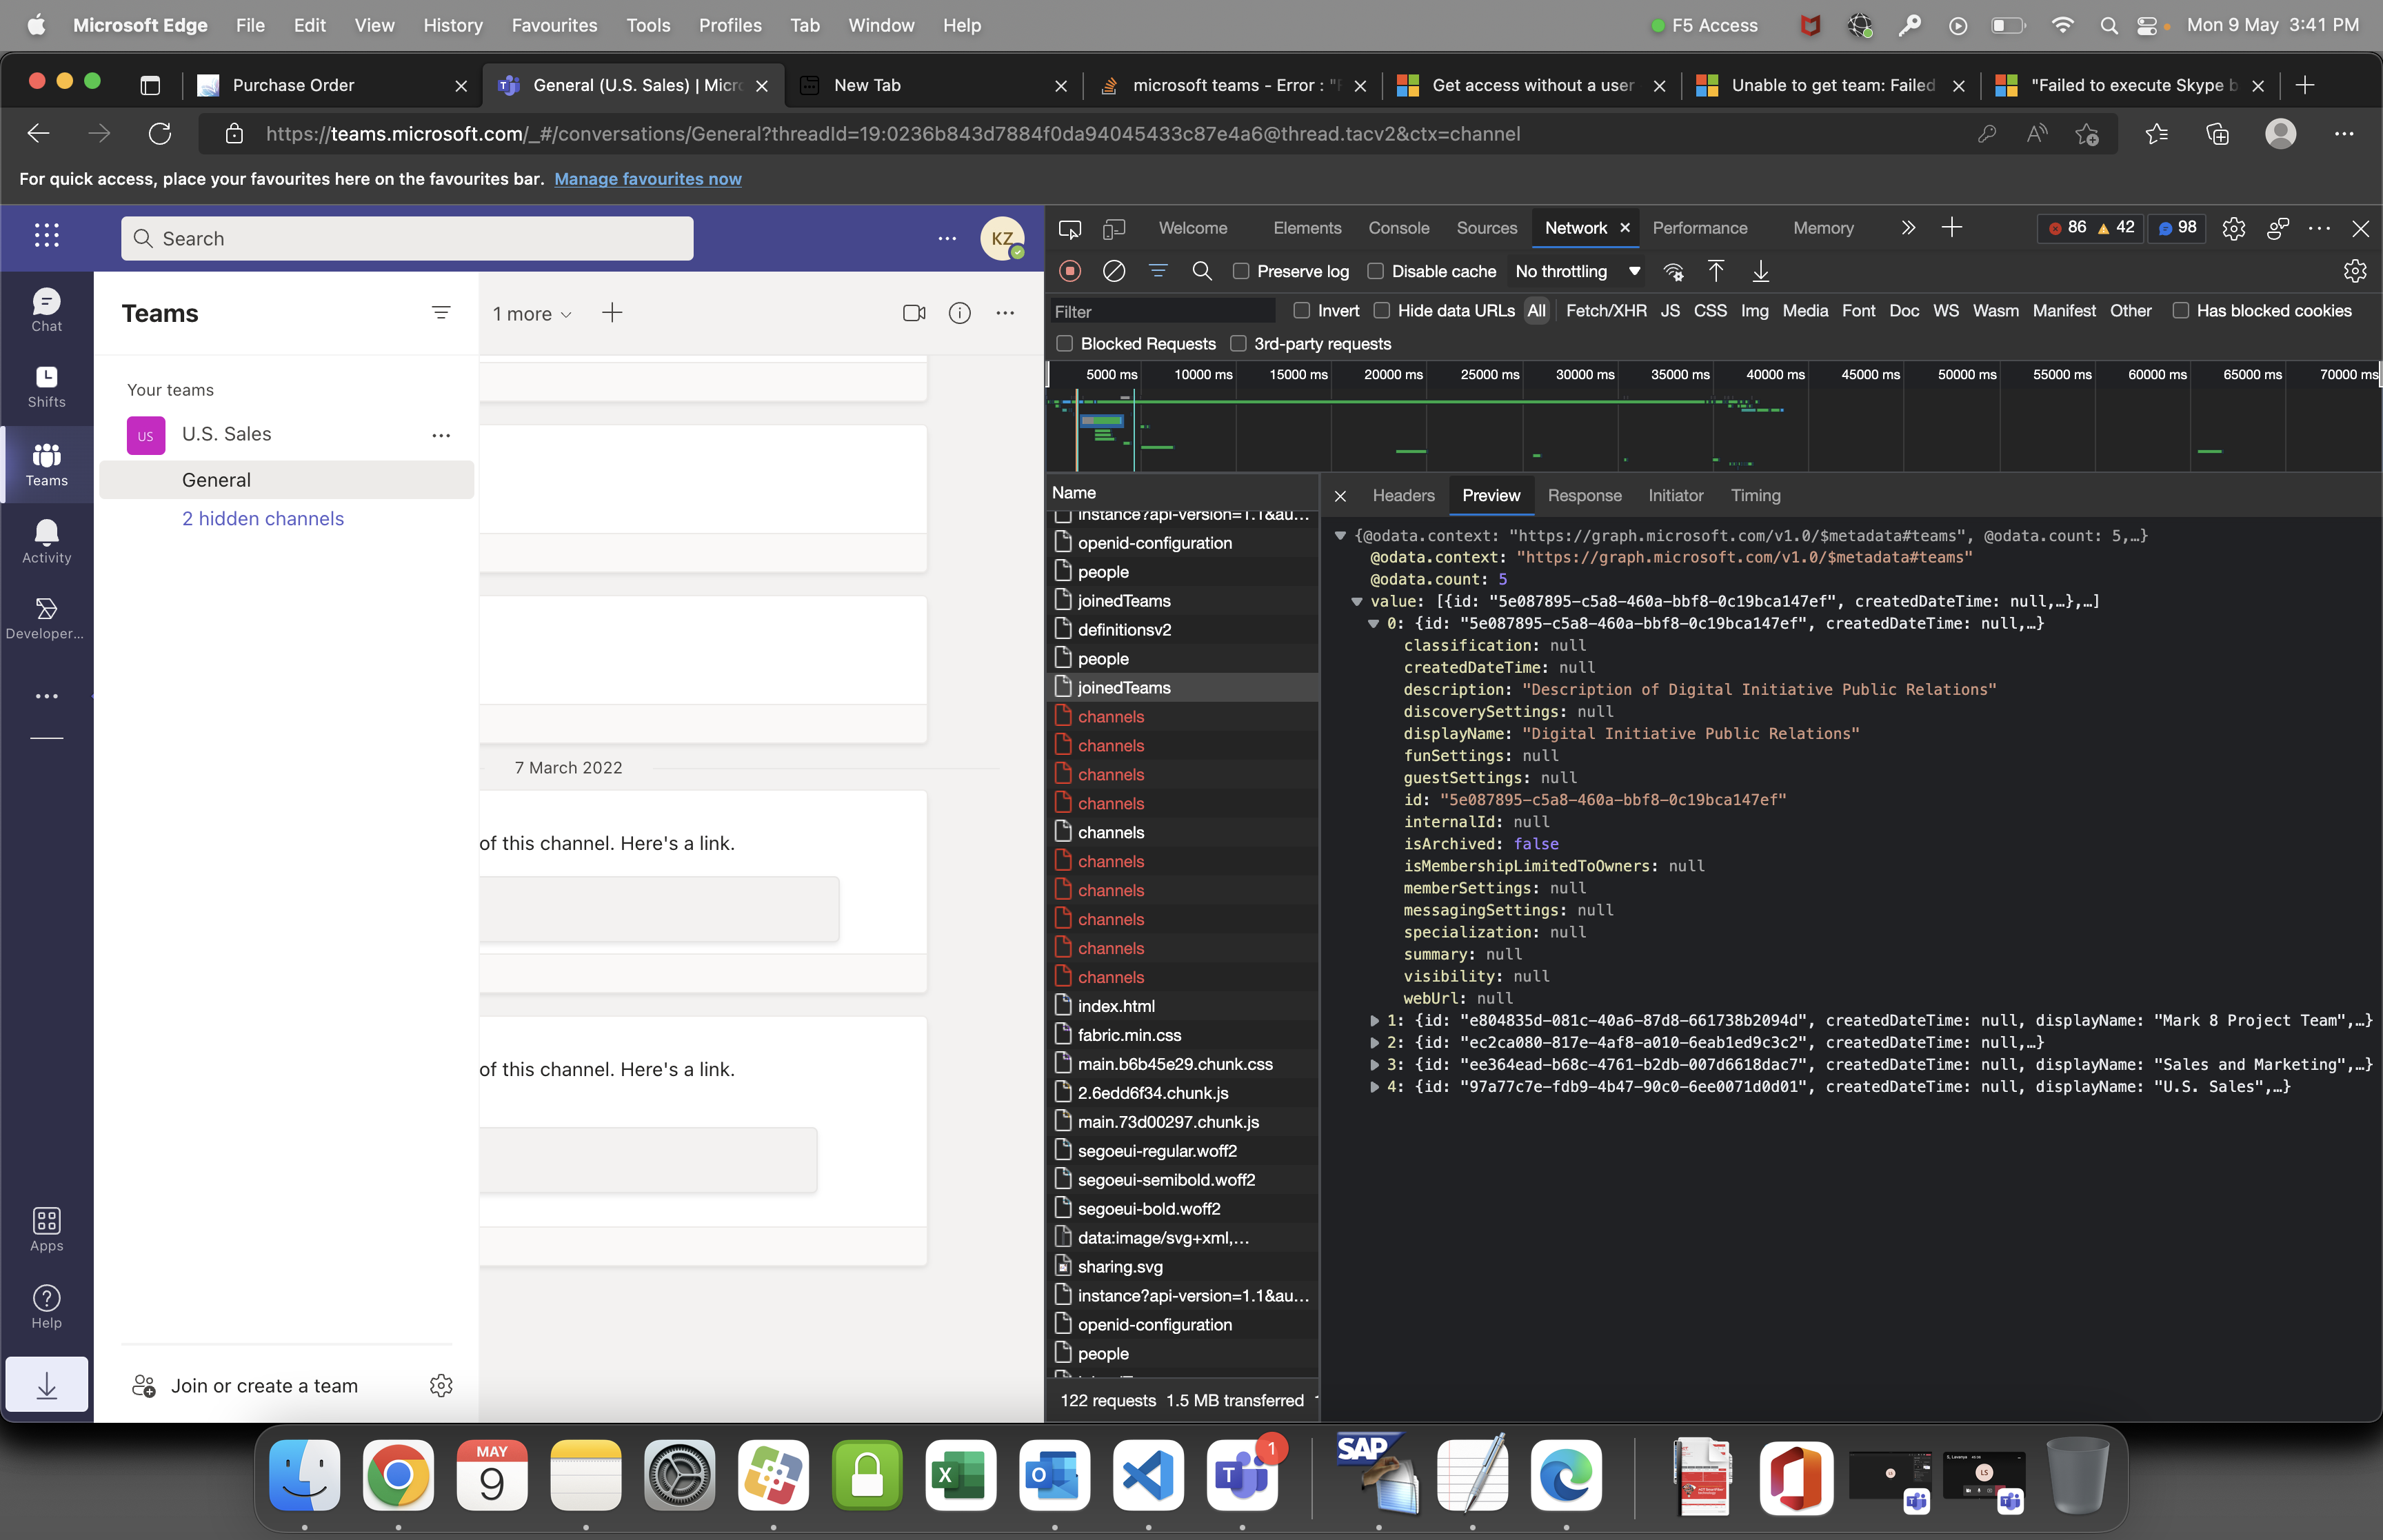This screenshot has height=1540, width=2383.
Task: Check the Hide data URLs option
Action: click(x=1382, y=311)
